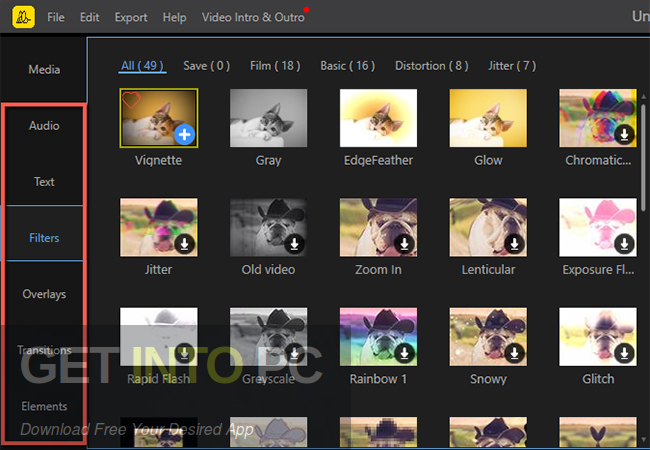Viewport: 650px width, 450px height.
Task: Click the 'Snowy' filter label
Action: [488, 379]
